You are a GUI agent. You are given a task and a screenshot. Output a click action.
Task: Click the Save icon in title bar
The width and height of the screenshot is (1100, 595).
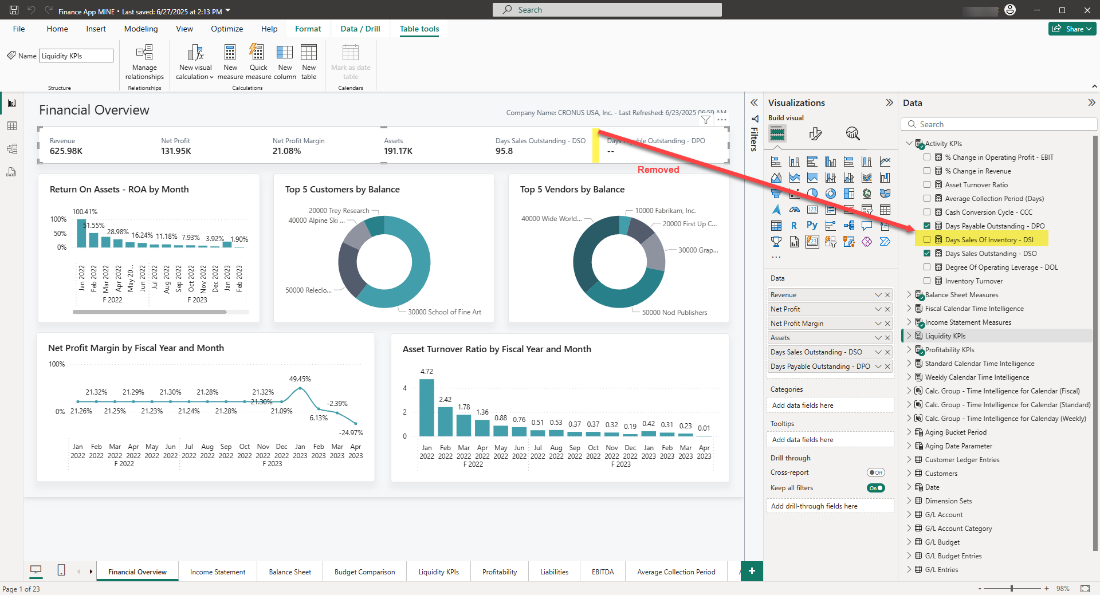(14, 11)
